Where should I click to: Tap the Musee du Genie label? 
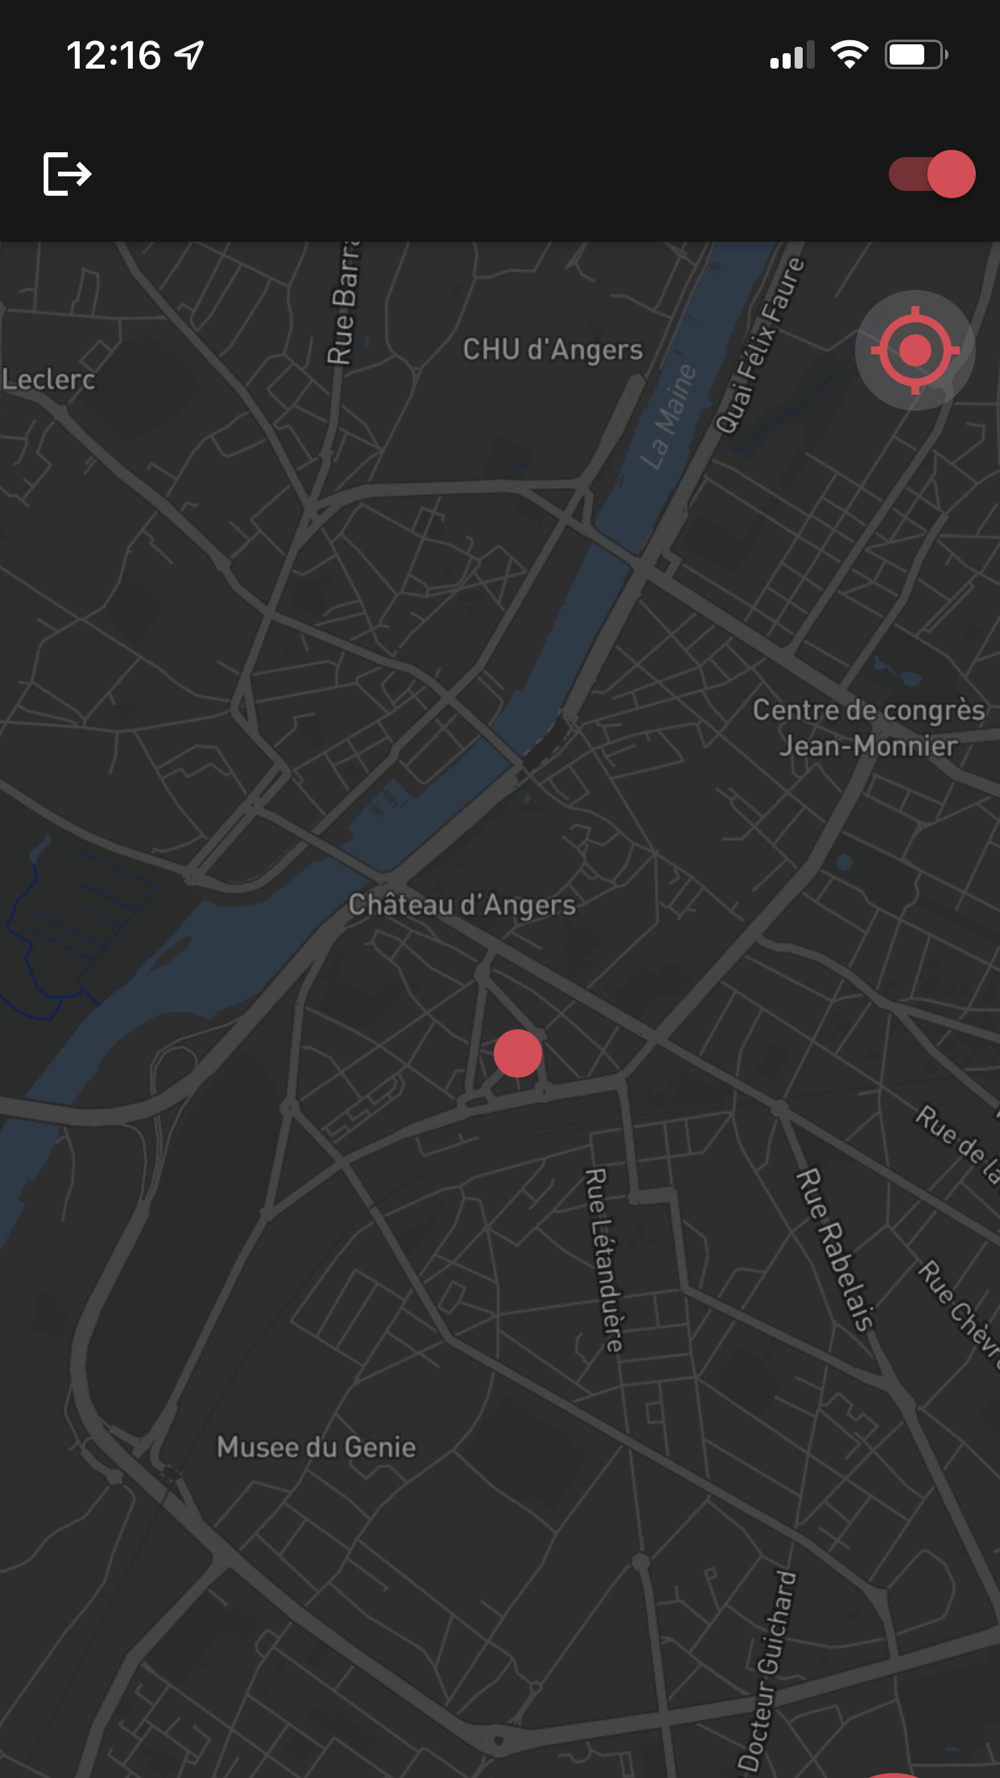pyautogui.click(x=316, y=1447)
